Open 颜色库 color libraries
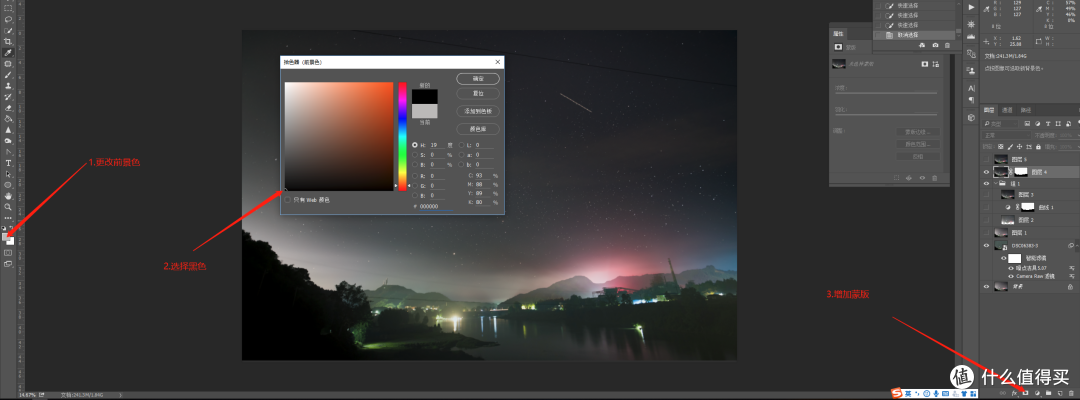1080x400 pixels. pyautogui.click(x=477, y=129)
